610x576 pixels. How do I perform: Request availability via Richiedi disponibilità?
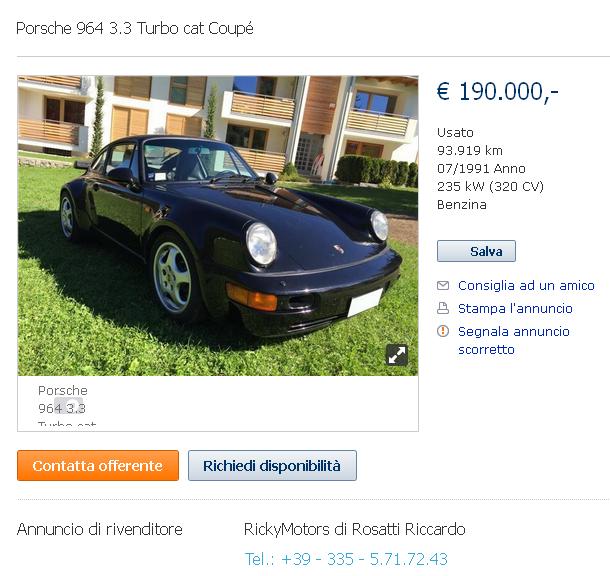272,466
